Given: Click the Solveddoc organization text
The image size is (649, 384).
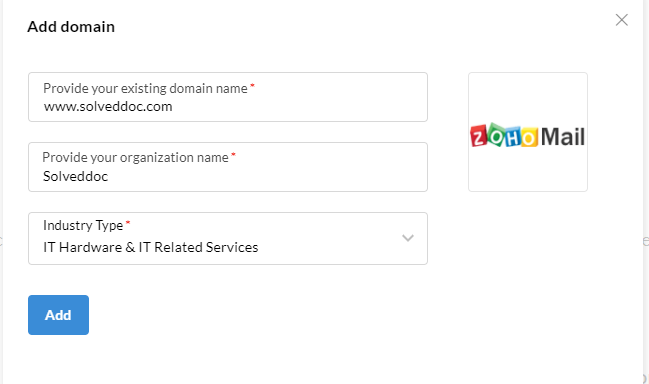Looking at the screenshot, I should pyautogui.click(x=75, y=176).
